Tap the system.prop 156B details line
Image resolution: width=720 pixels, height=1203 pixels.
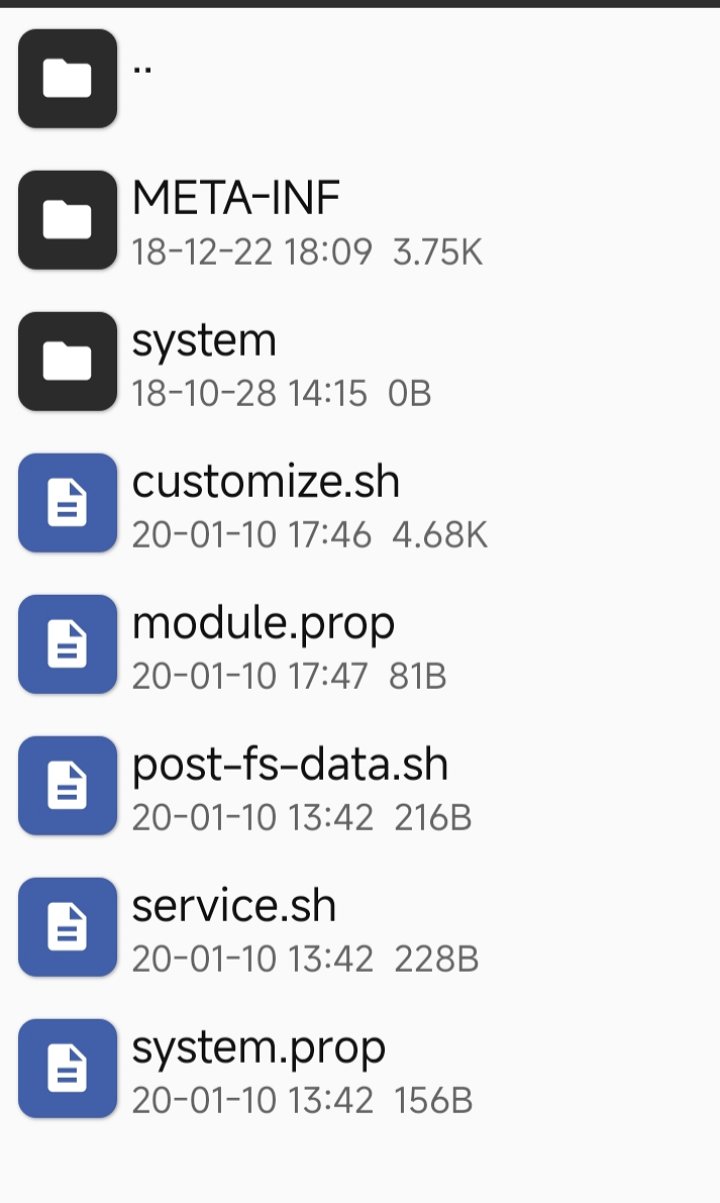pos(302,1101)
